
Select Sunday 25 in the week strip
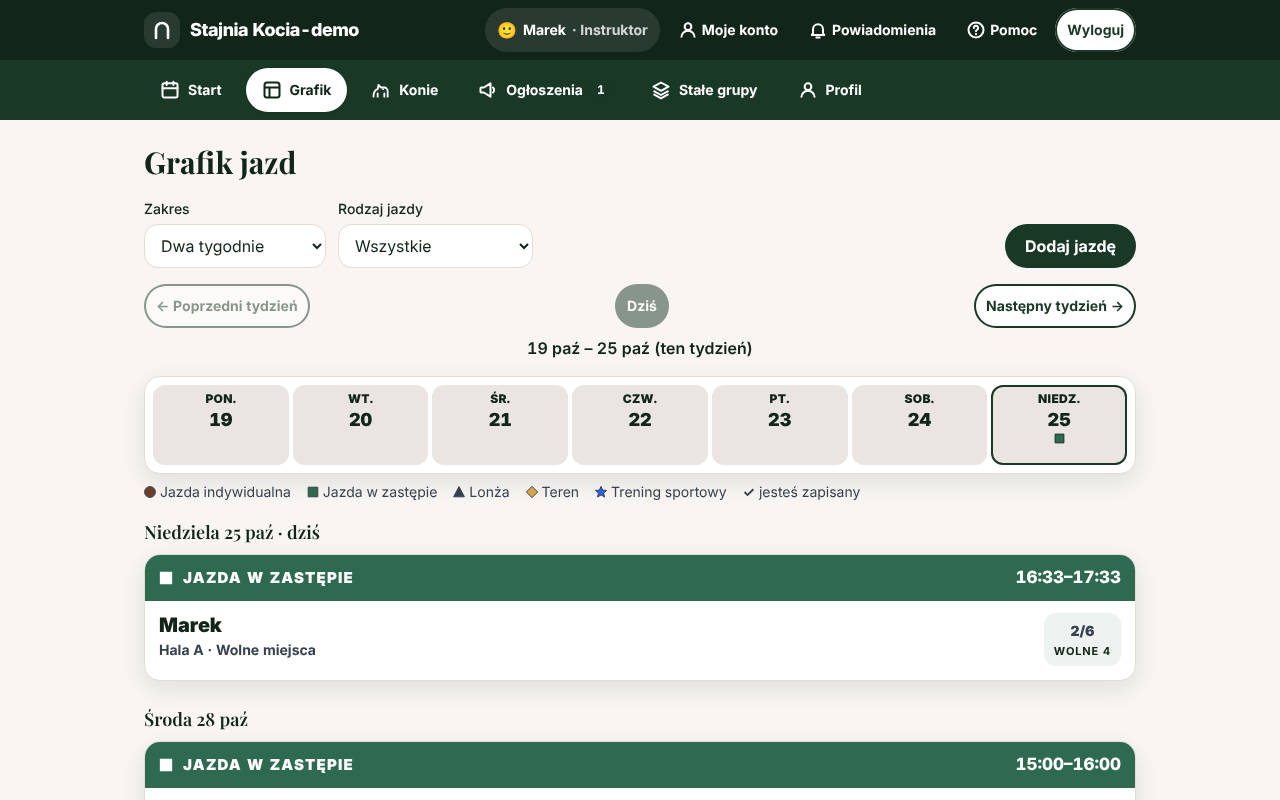1059,425
